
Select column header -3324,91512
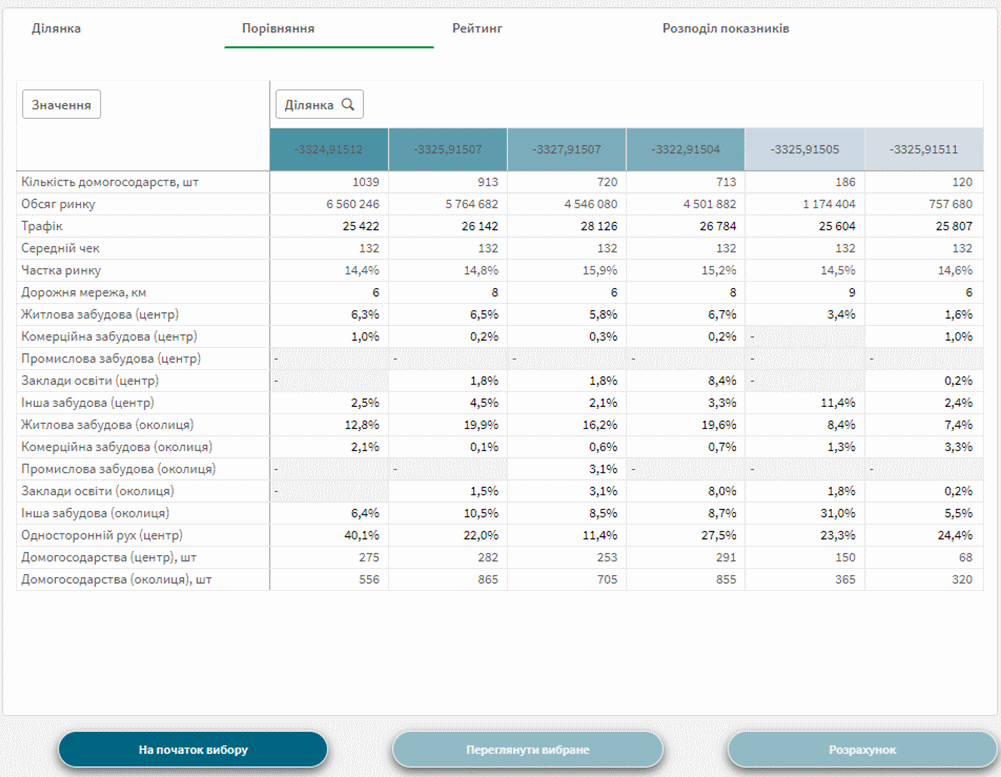328,150
